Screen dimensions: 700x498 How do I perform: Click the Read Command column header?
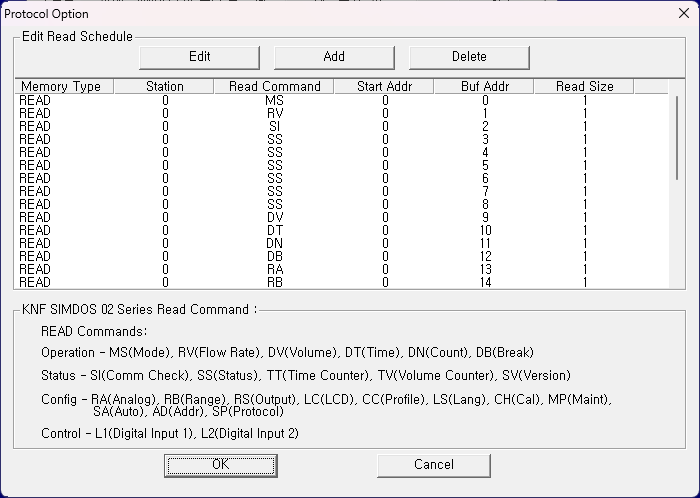click(x=274, y=86)
